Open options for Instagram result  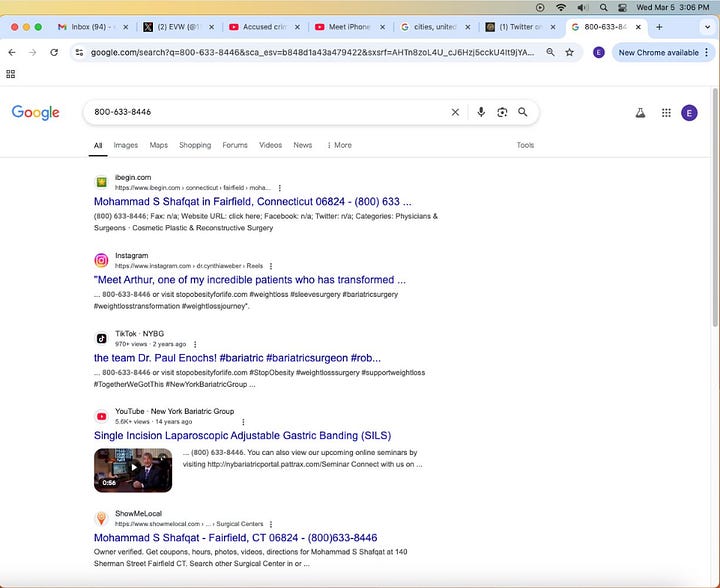(271, 266)
